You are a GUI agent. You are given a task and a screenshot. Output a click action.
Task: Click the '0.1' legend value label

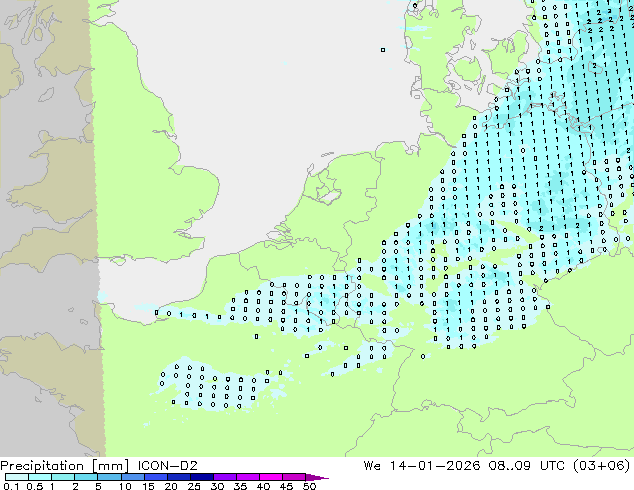[11, 486]
